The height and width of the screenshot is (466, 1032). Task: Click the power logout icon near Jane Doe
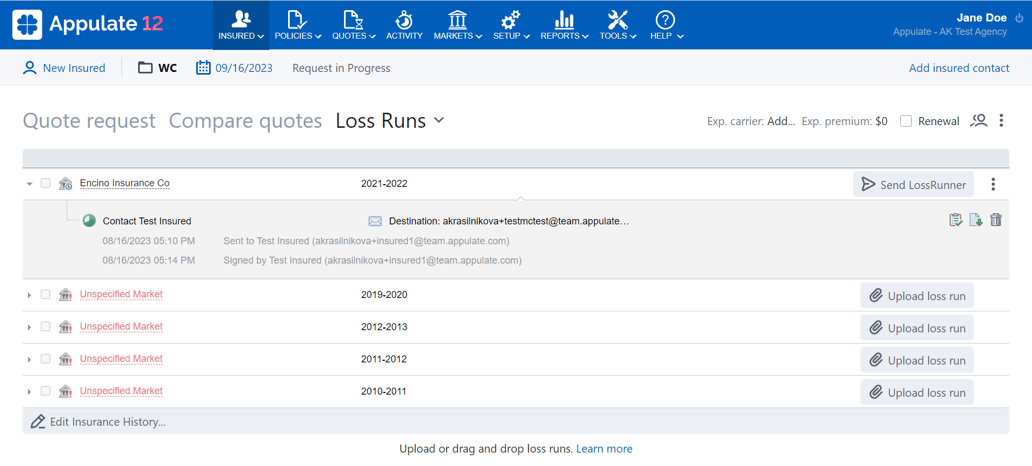pyautogui.click(x=1019, y=18)
